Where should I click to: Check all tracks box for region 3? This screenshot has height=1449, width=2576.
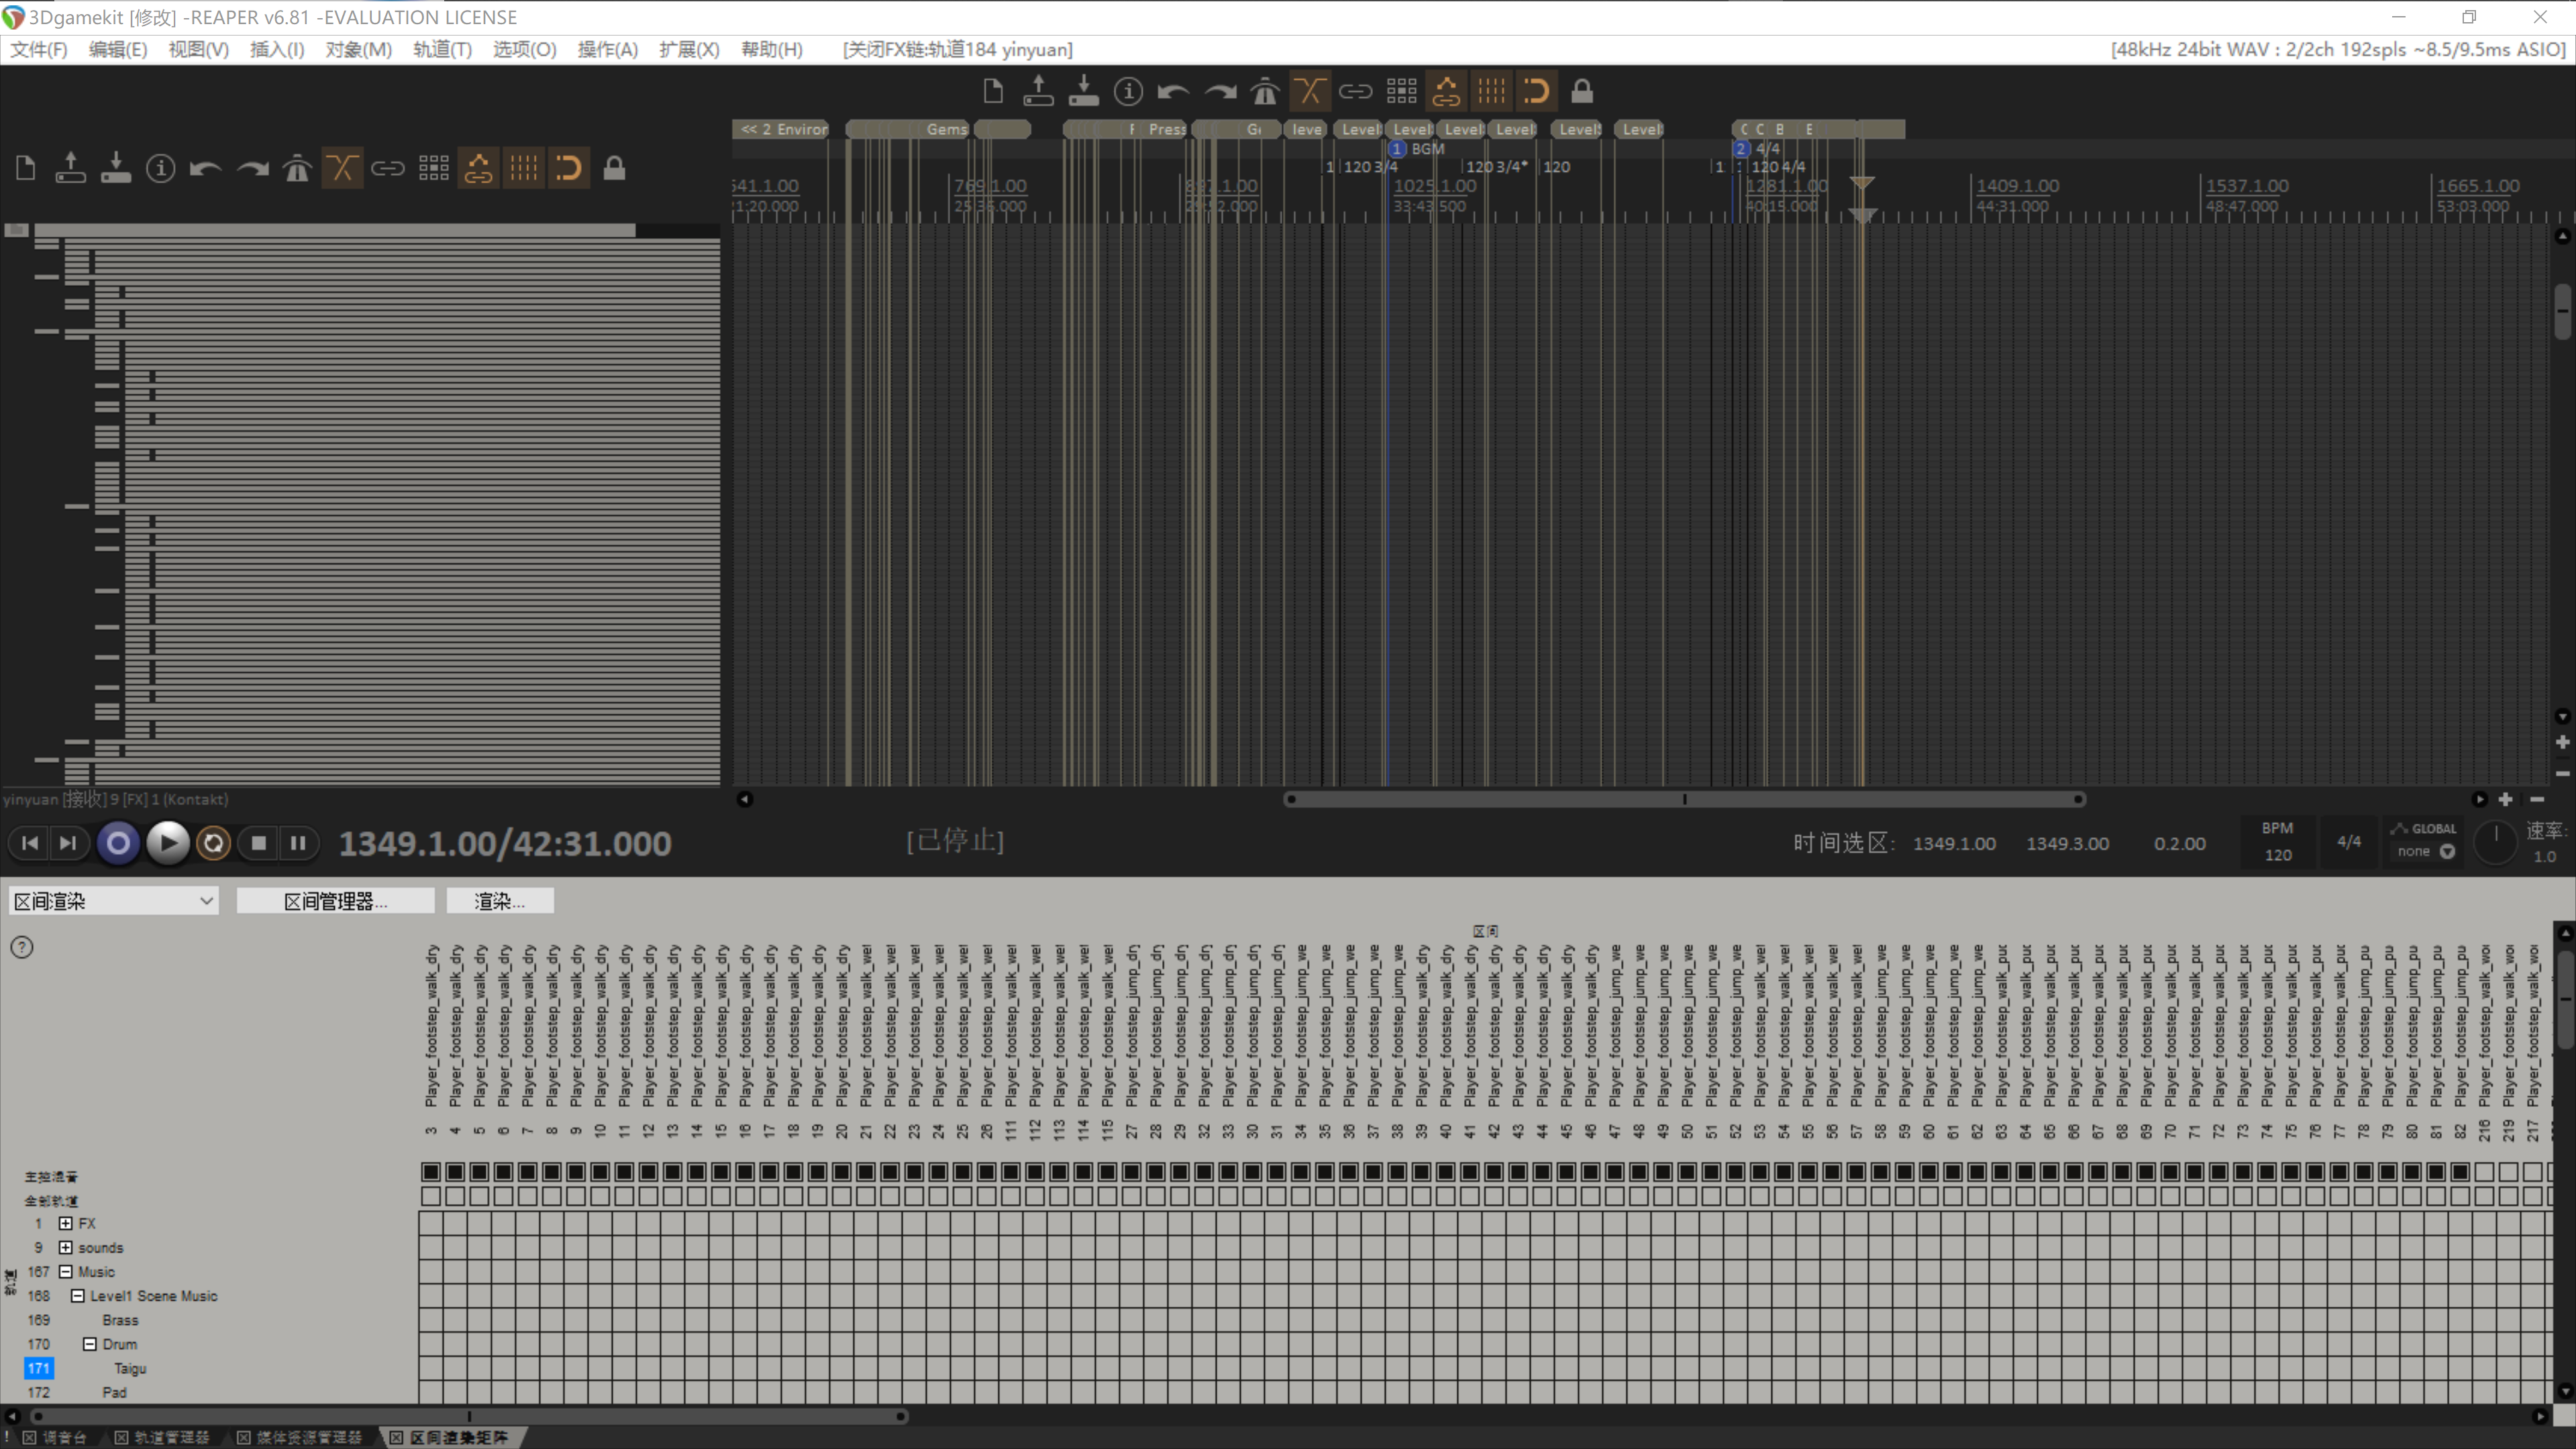431,1196
